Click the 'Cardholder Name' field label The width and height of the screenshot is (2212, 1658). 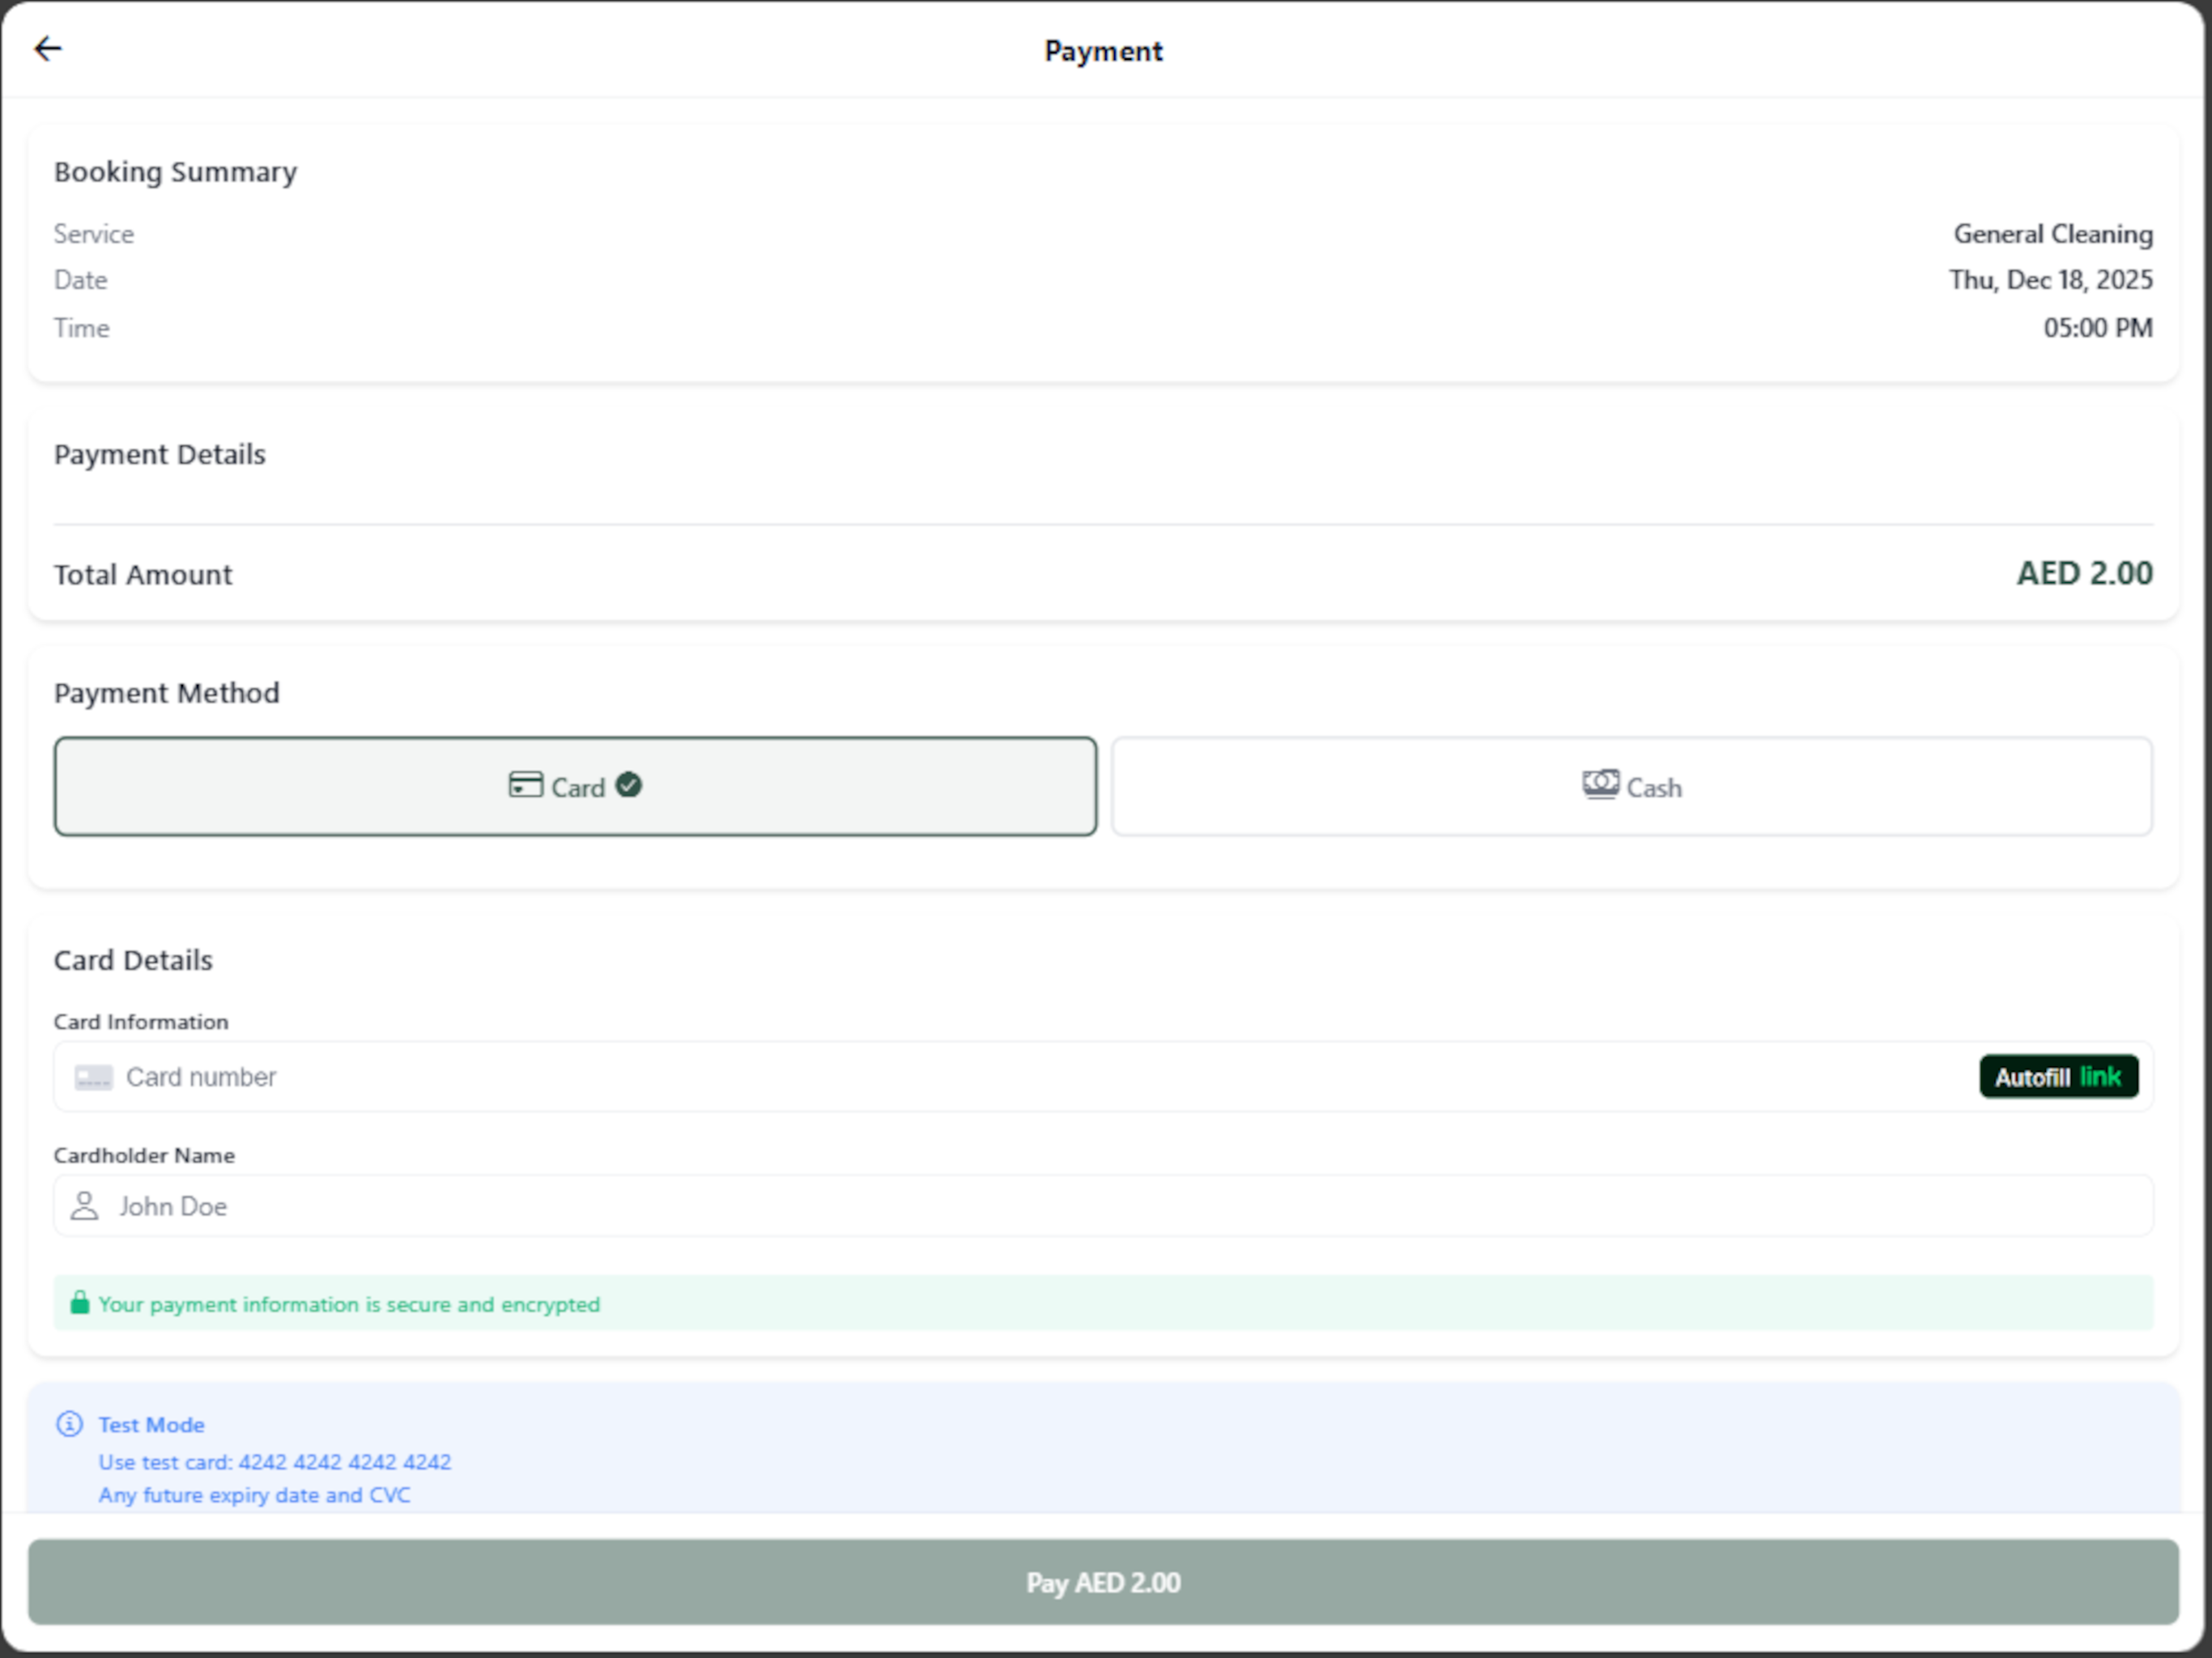pos(144,1155)
